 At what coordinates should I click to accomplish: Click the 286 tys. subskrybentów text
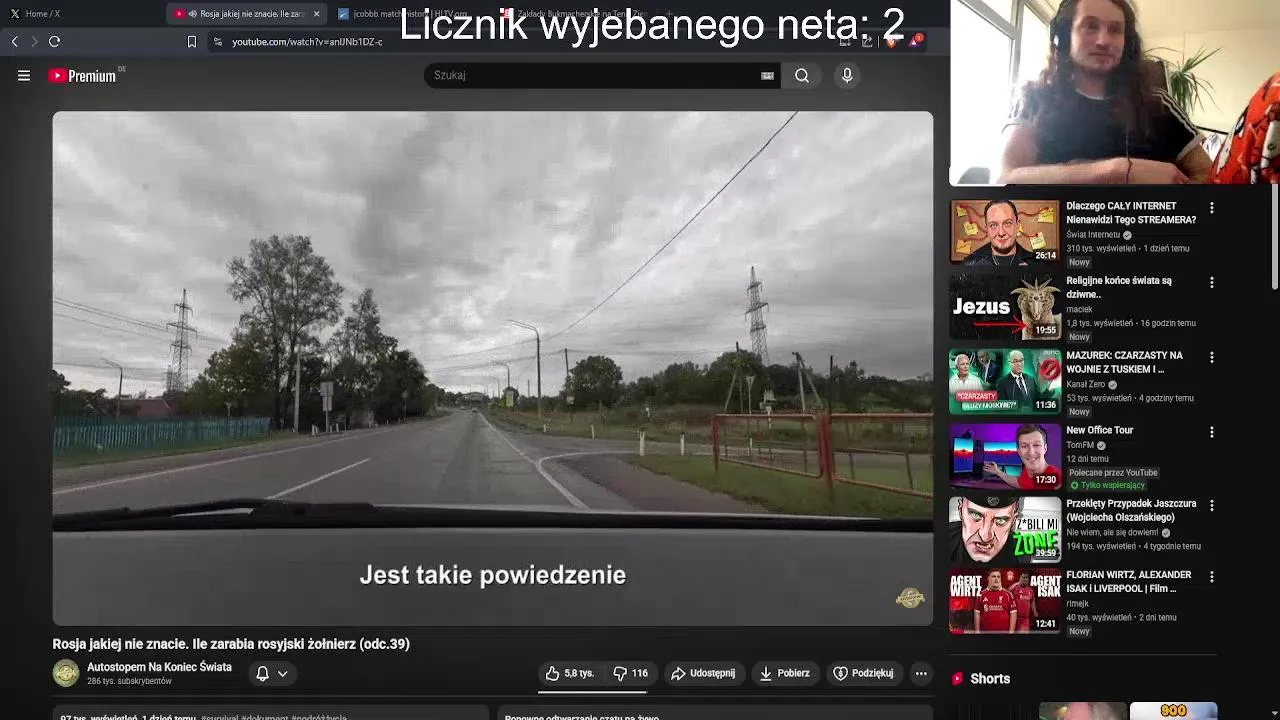(x=129, y=681)
